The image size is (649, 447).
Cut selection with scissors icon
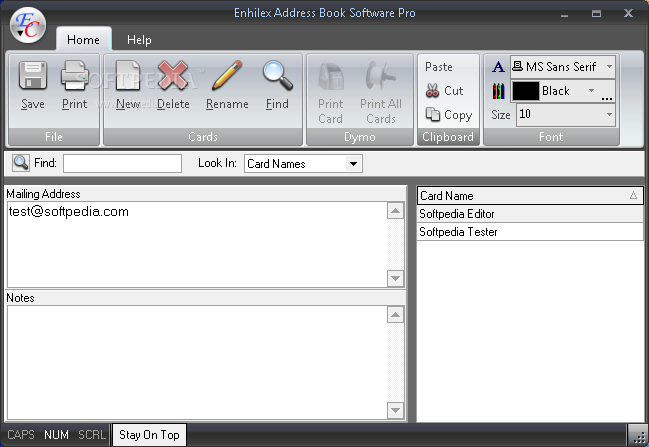coord(445,91)
